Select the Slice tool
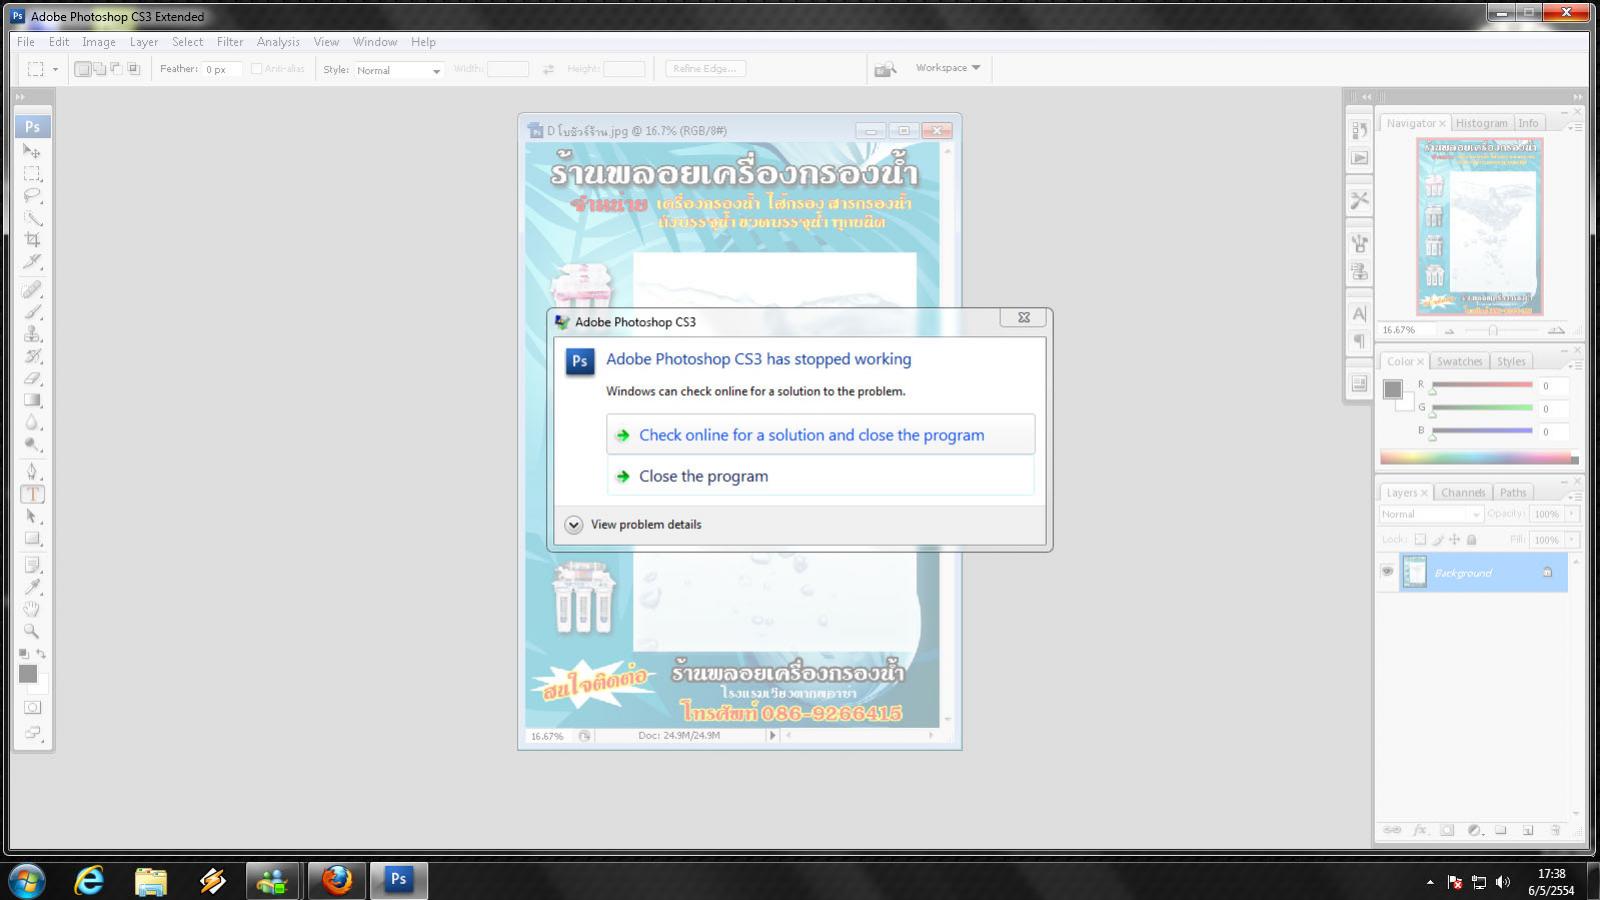This screenshot has width=1600, height=900. click(x=32, y=262)
